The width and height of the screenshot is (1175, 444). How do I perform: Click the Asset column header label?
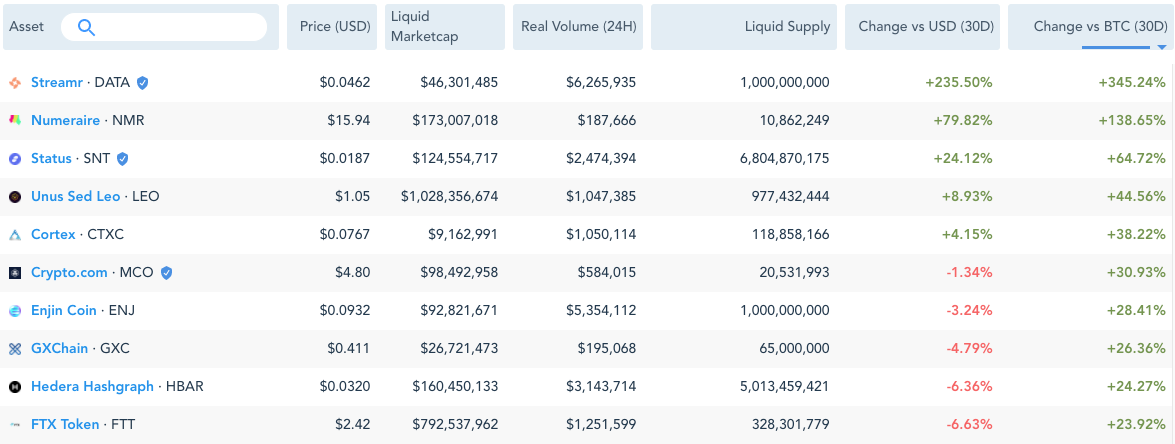pos(26,27)
